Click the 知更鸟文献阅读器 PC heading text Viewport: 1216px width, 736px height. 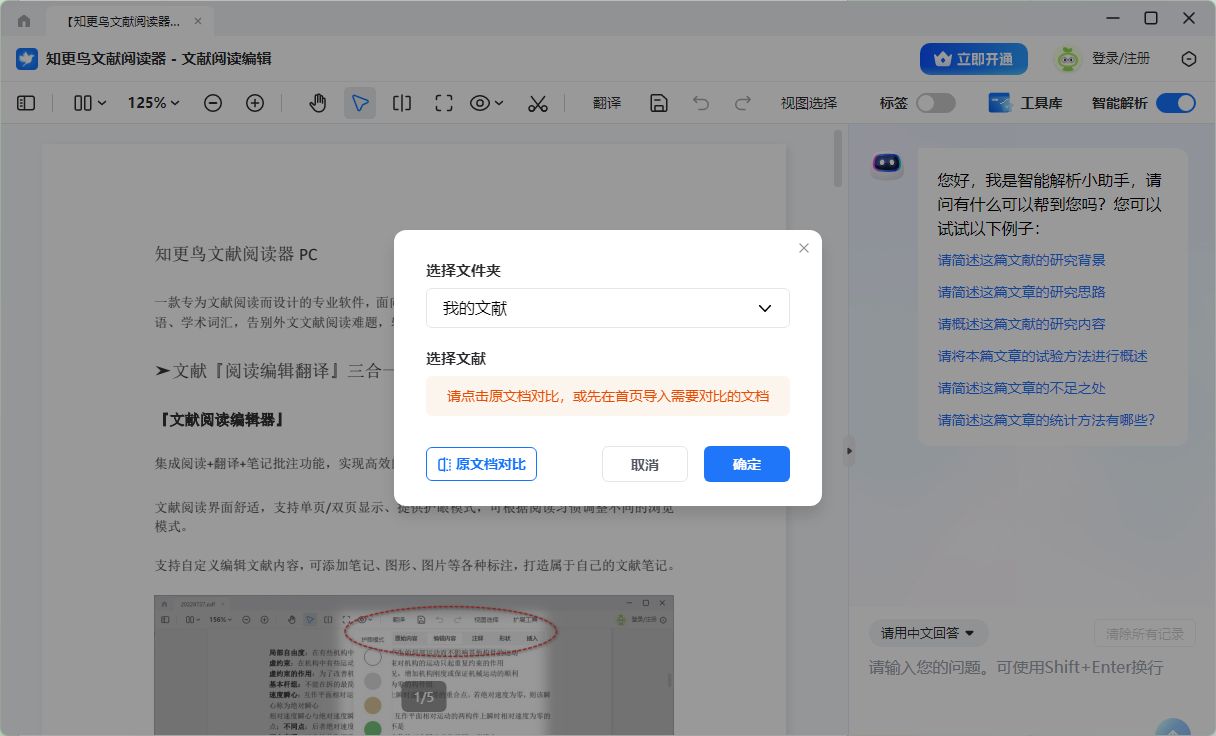pyautogui.click(x=236, y=254)
